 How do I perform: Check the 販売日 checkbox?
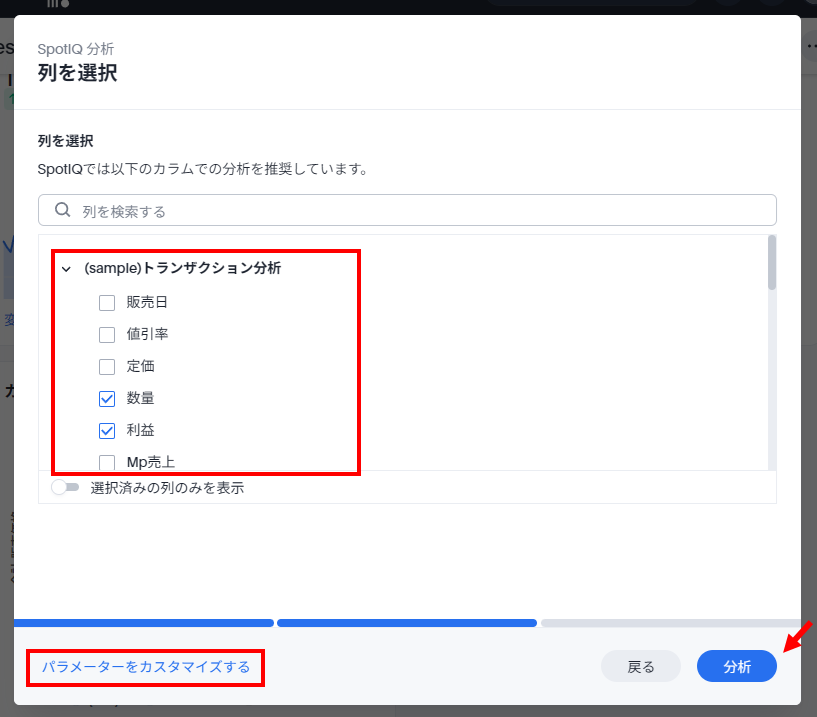point(107,303)
